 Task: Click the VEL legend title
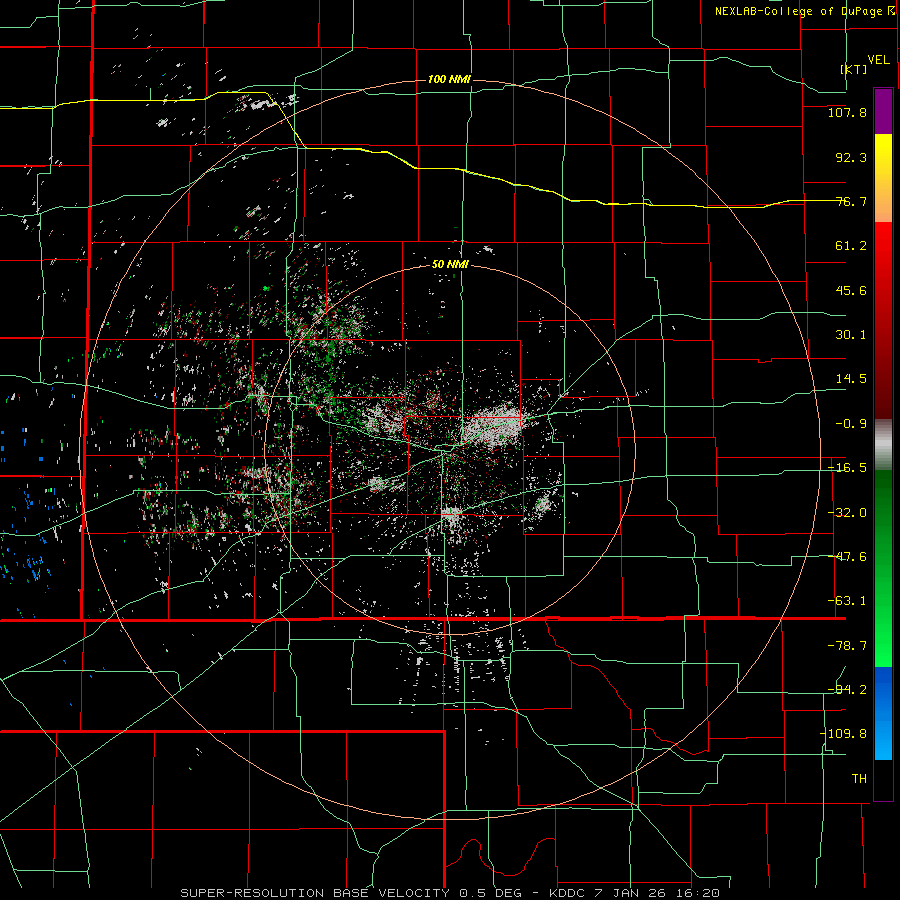pos(878,60)
